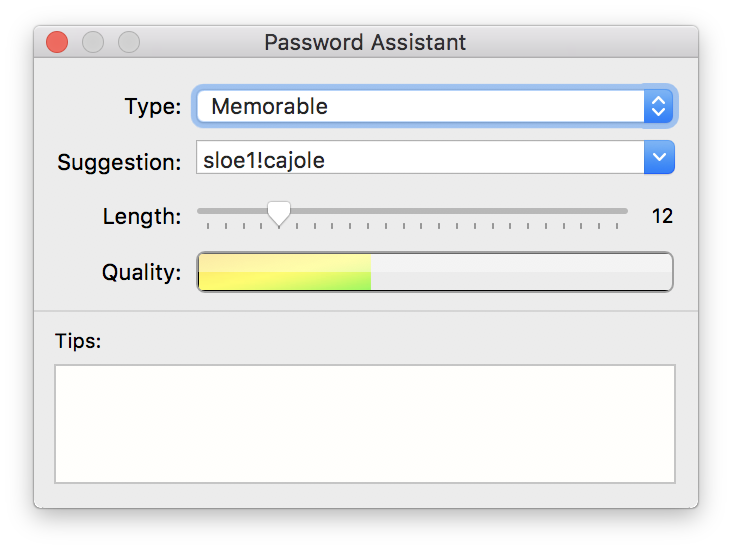Close the Password Assistant window
Viewport: 732px width, 550px height.
click(57, 42)
